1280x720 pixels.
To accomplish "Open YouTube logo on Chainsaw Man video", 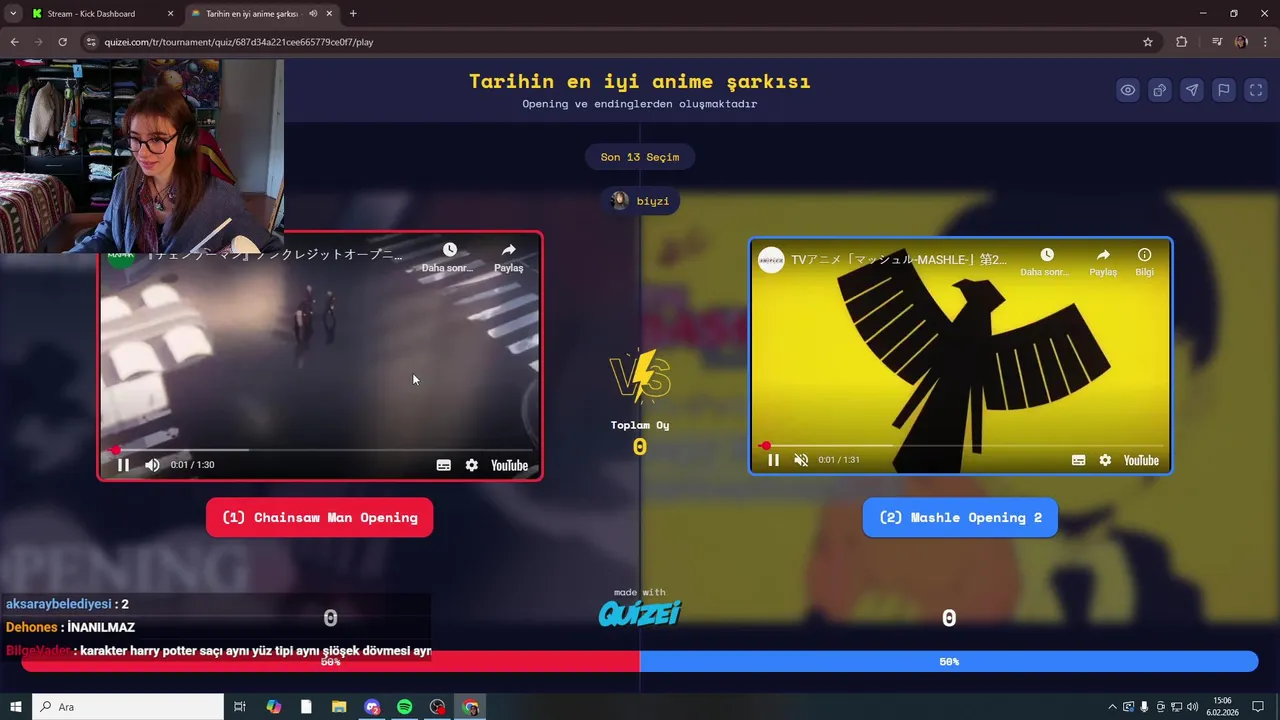I will click(509, 465).
